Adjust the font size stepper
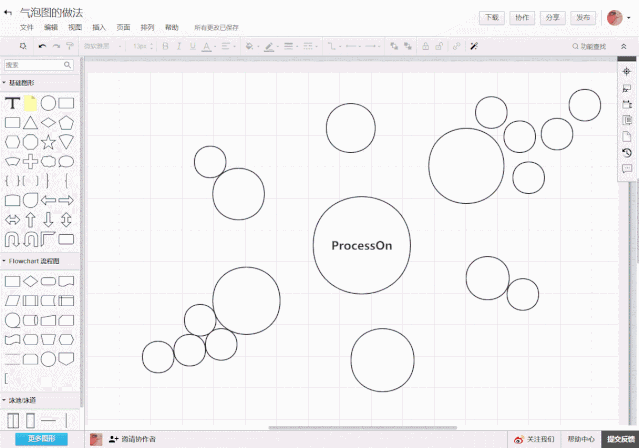639x448 pixels. (151, 46)
